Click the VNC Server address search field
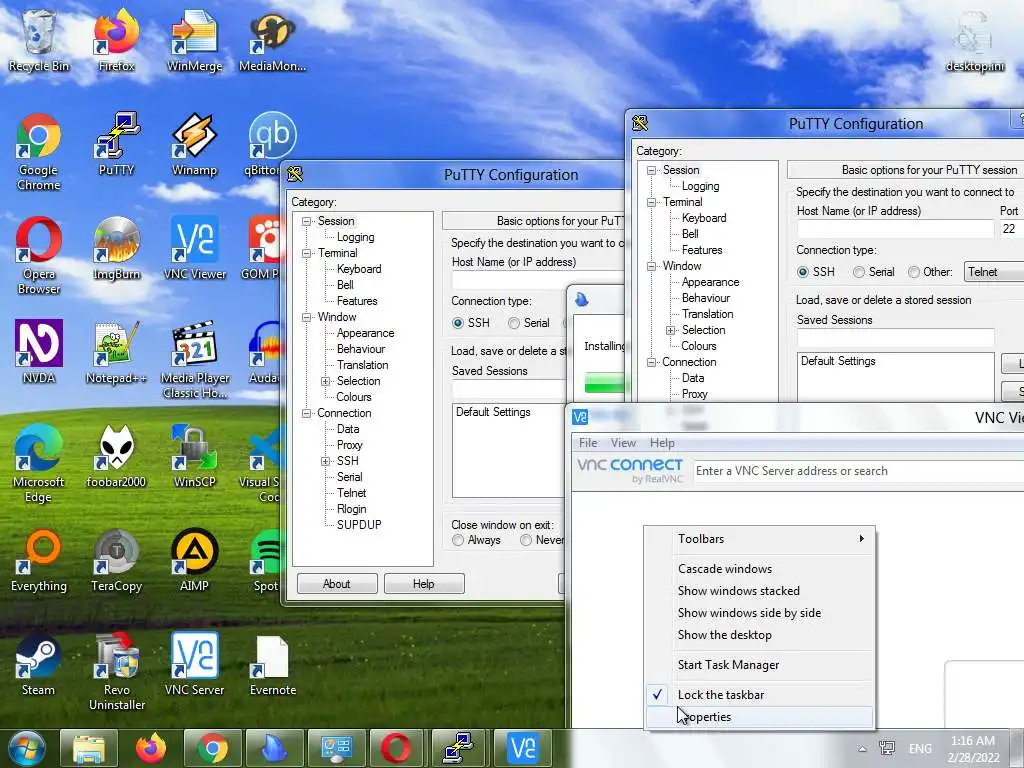This screenshot has height=768, width=1024. [858, 471]
